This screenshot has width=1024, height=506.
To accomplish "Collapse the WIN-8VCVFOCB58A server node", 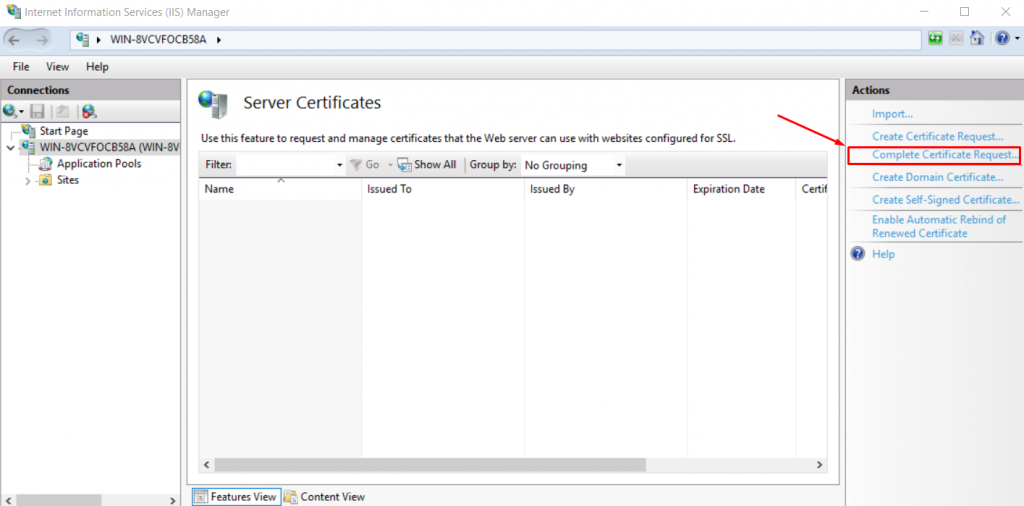I will (10, 148).
